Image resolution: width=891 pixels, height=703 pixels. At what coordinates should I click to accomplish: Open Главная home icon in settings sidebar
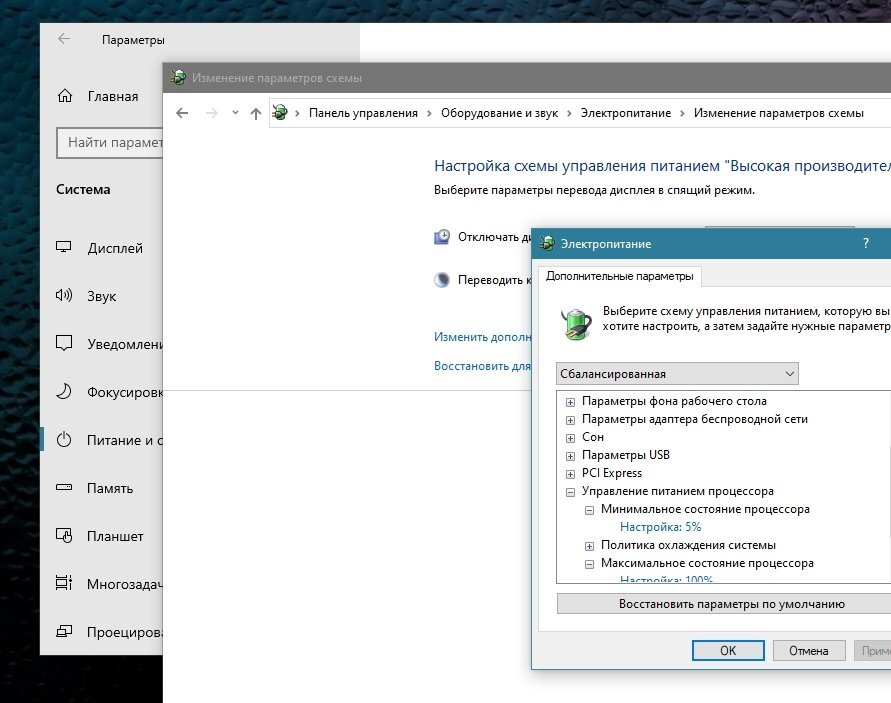click(x=65, y=97)
